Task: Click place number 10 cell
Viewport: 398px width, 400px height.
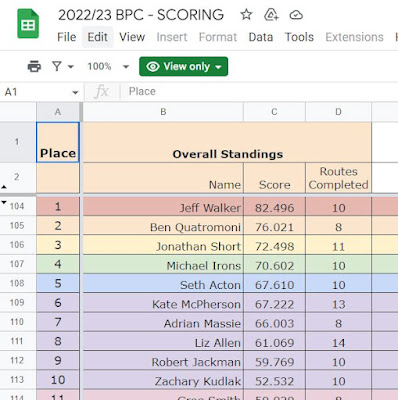Action: point(58,380)
